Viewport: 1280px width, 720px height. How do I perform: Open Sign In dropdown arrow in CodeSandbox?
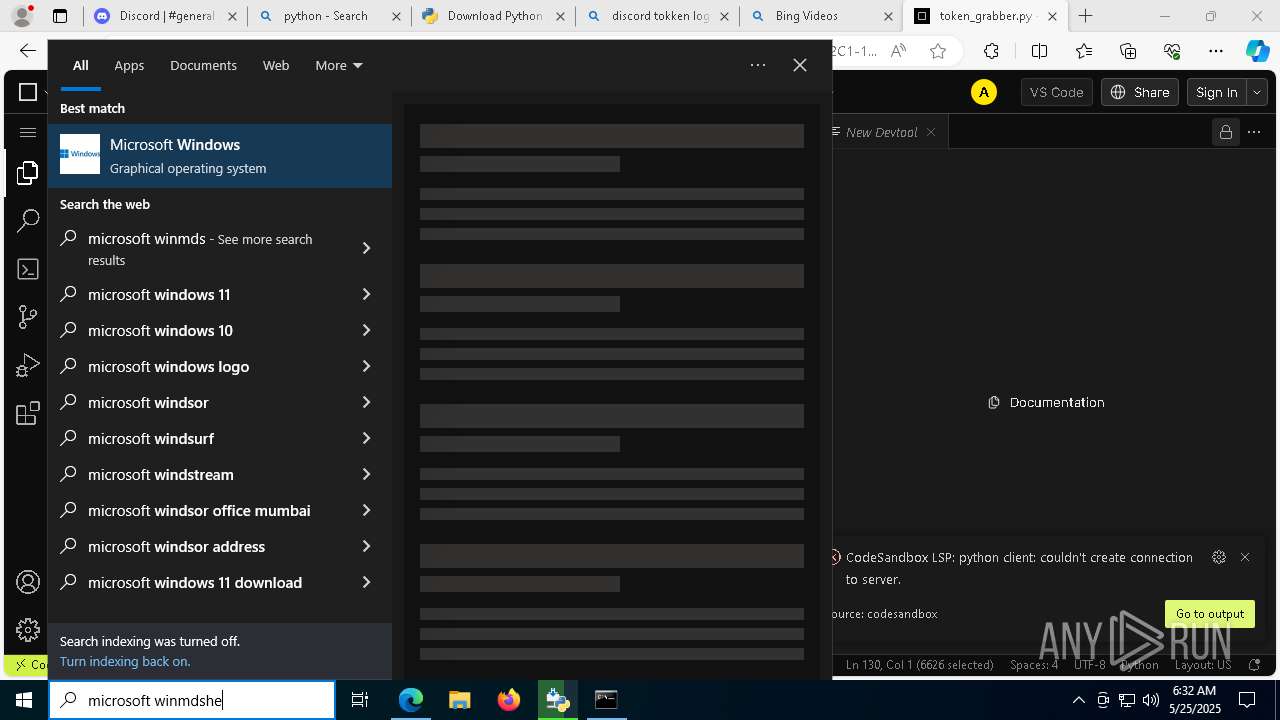pos(1257,92)
